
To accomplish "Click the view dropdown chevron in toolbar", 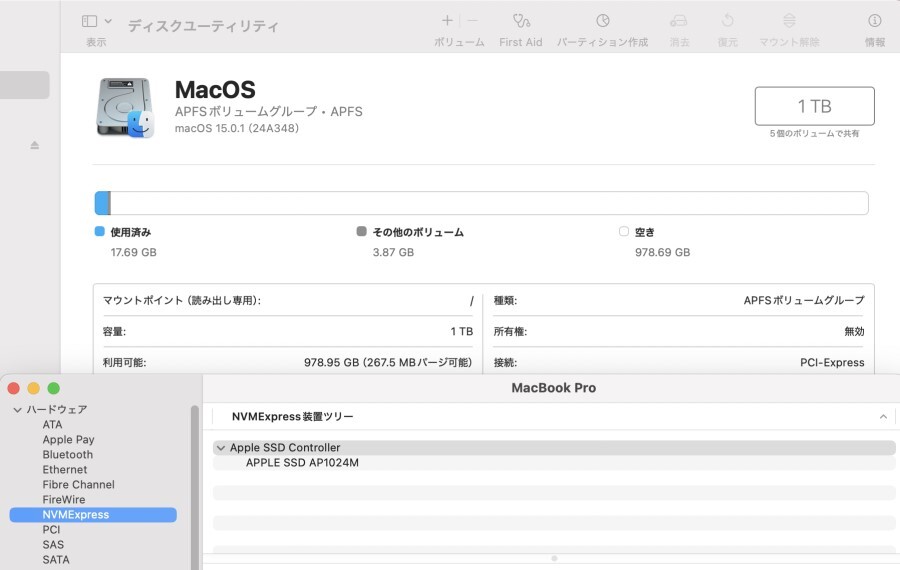I will [108, 21].
